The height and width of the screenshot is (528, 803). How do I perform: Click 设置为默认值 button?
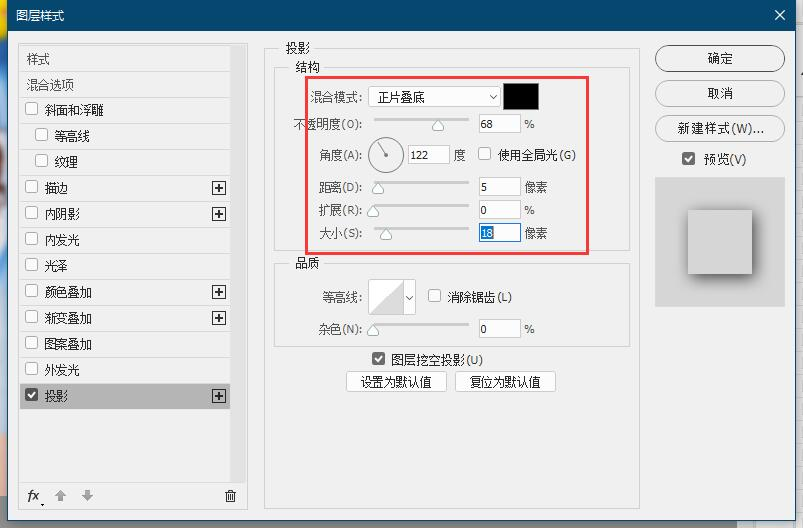click(396, 382)
